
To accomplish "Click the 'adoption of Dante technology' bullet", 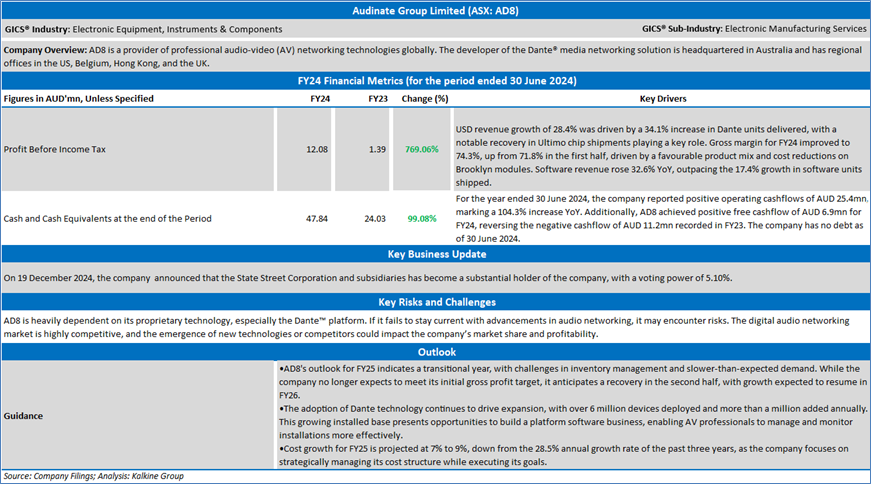I will (573, 422).
